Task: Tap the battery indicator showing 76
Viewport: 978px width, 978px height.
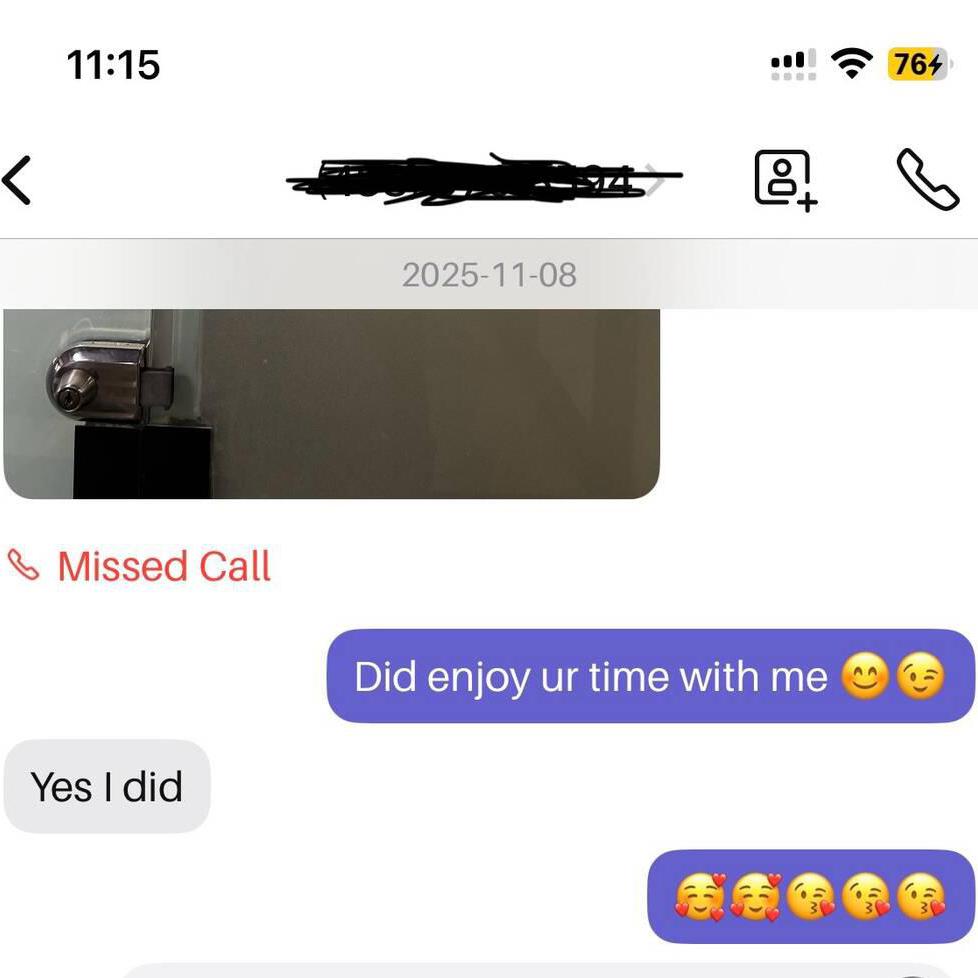Action: tap(919, 64)
